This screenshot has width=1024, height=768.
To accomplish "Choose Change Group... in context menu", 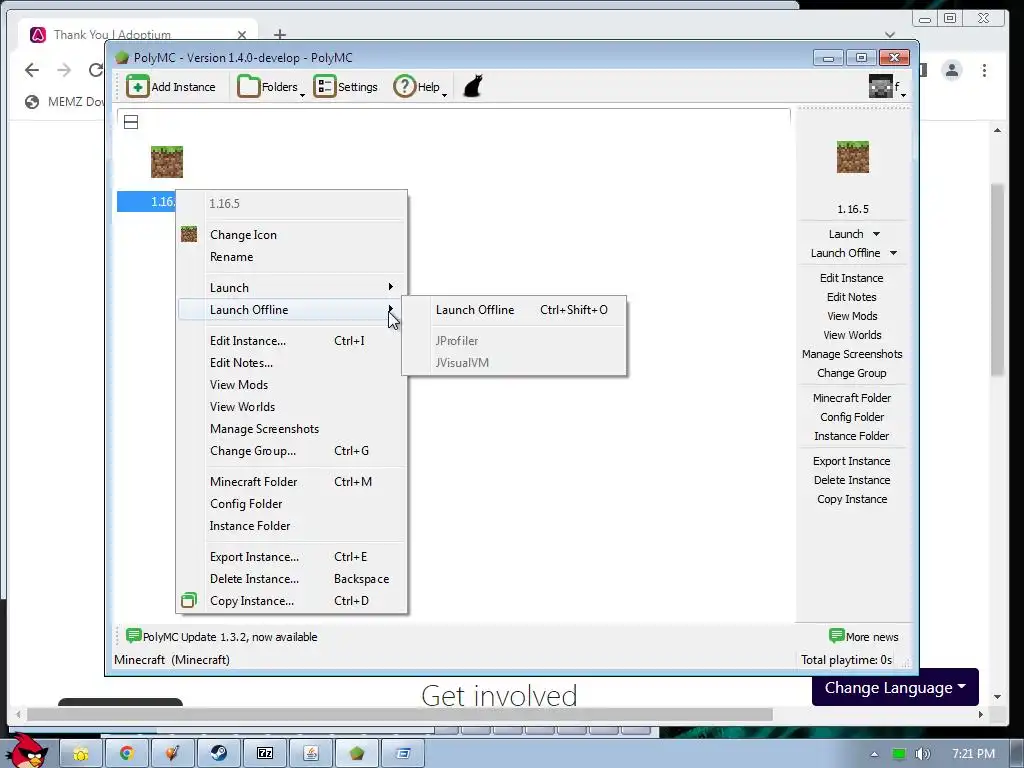I will (x=291, y=451).
